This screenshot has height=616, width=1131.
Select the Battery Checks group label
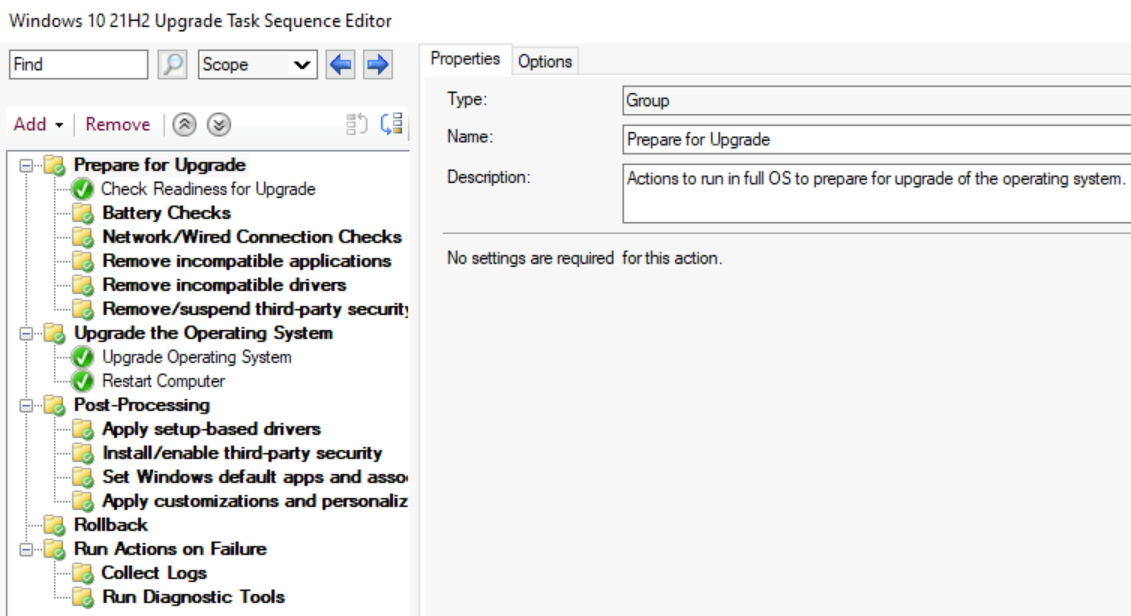pyautogui.click(x=167, y=213)
